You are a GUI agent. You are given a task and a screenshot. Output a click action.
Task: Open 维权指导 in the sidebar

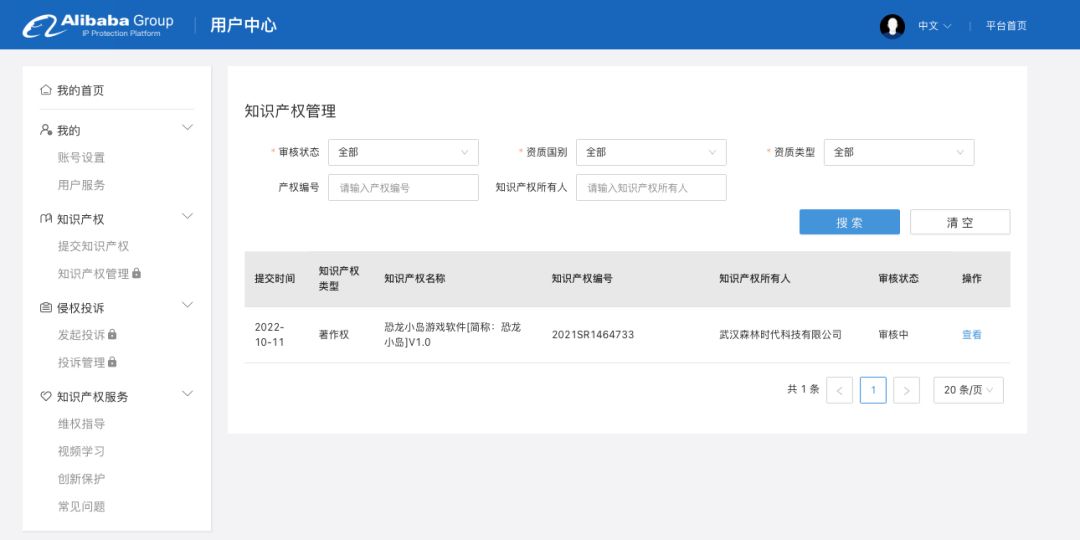point(81,424)
